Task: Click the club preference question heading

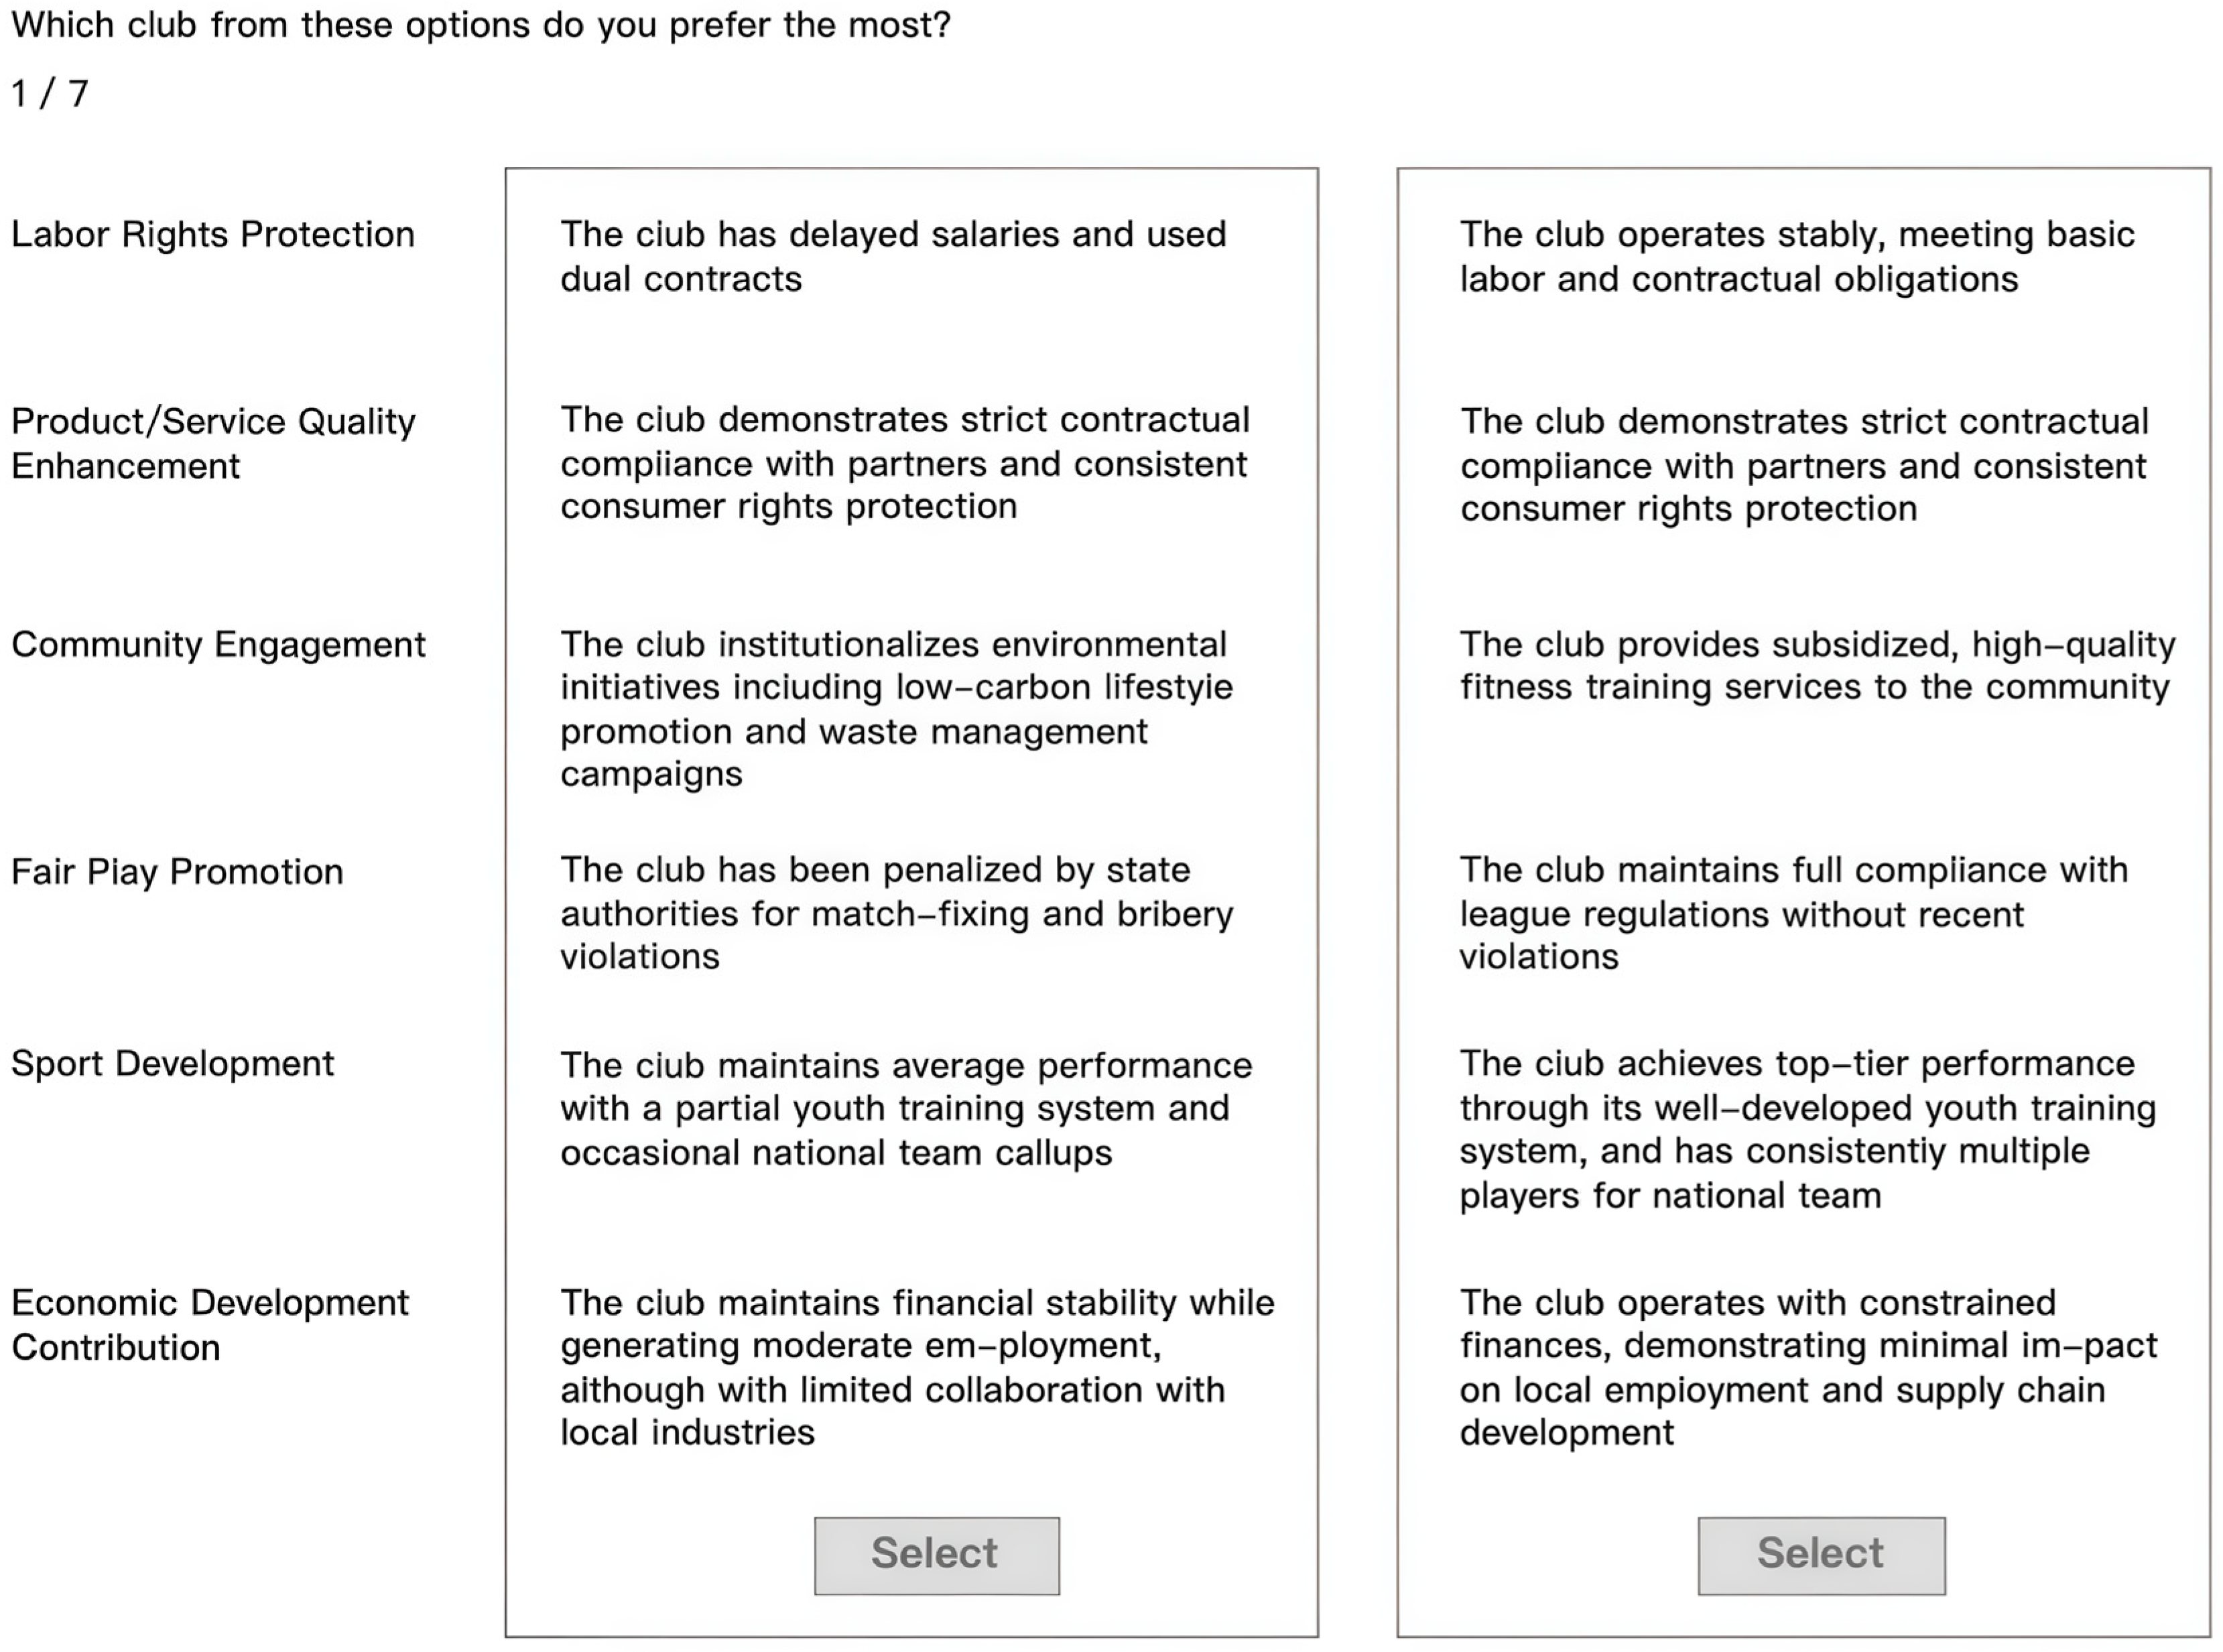Action: (480, 25)
